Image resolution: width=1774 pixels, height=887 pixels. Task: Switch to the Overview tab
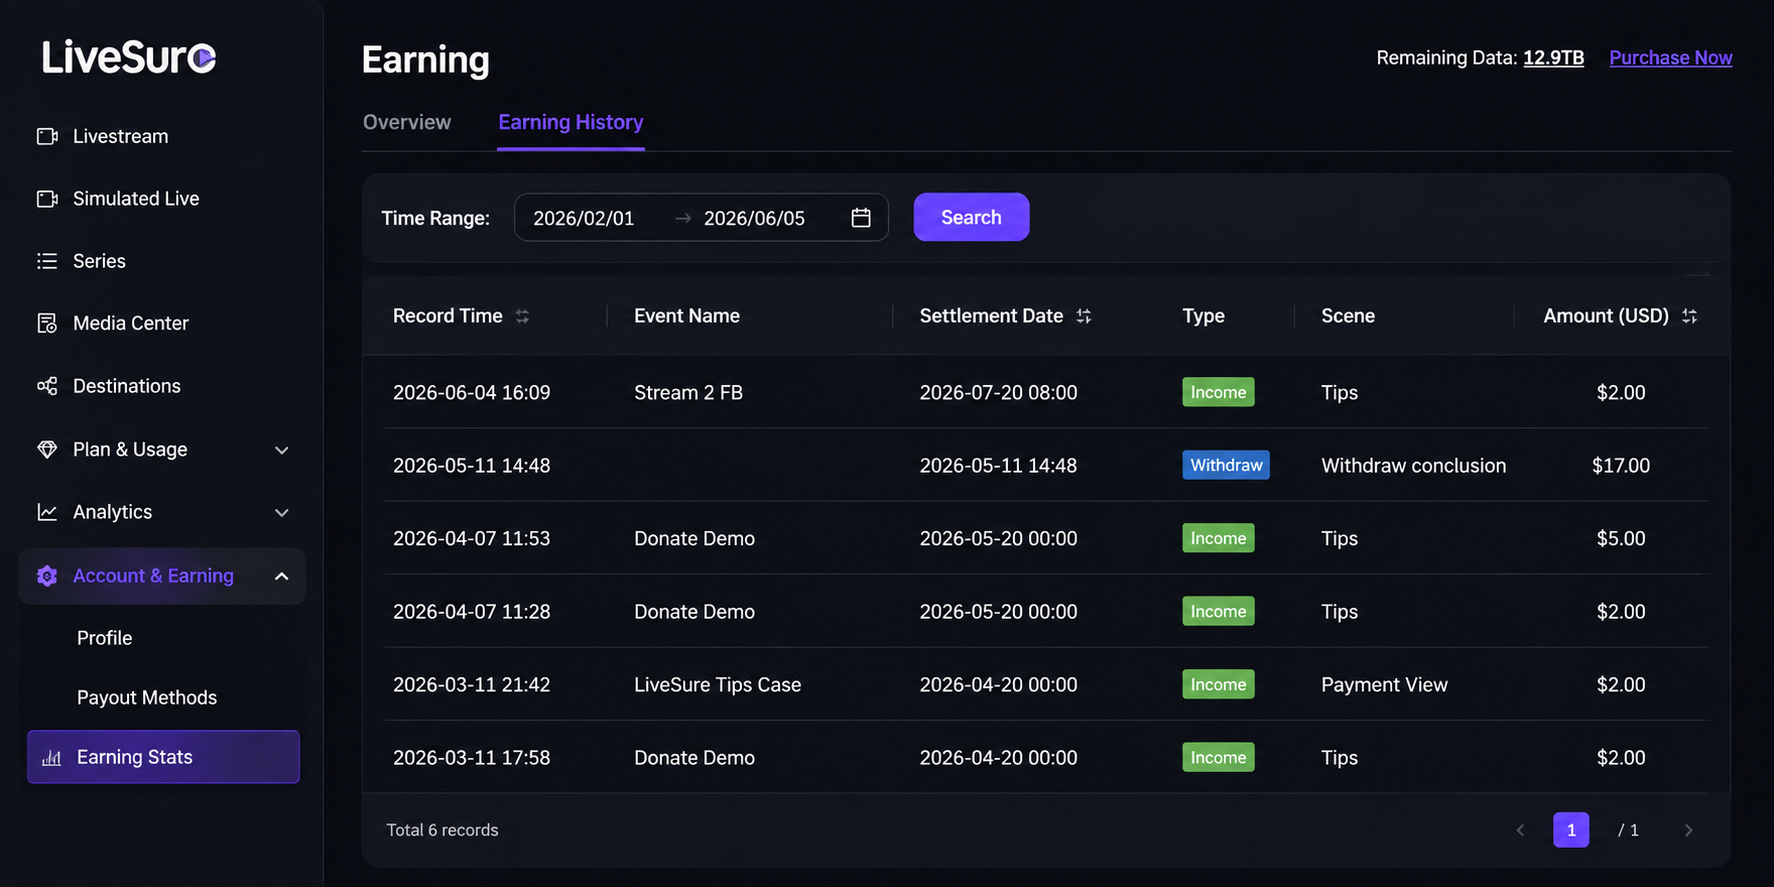(407, 122)
